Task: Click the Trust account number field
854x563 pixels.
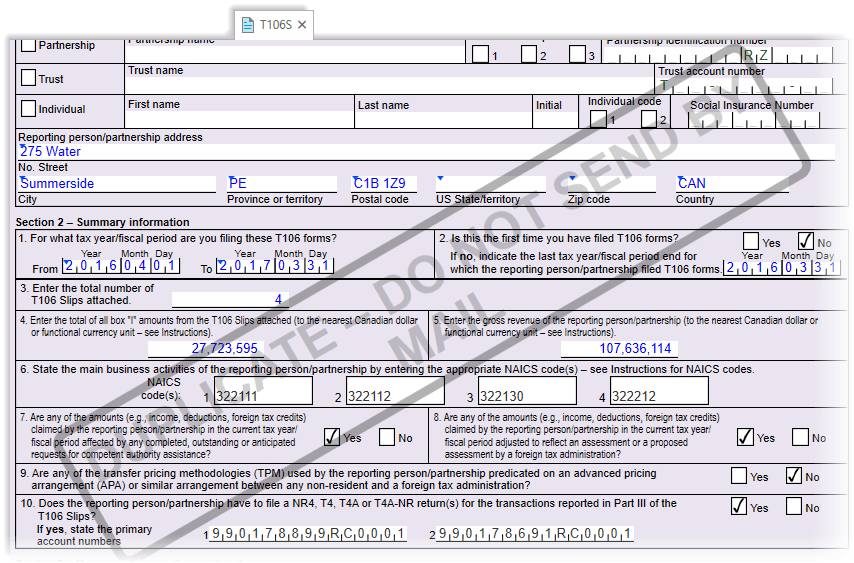Action: click(x=745, y=85)
